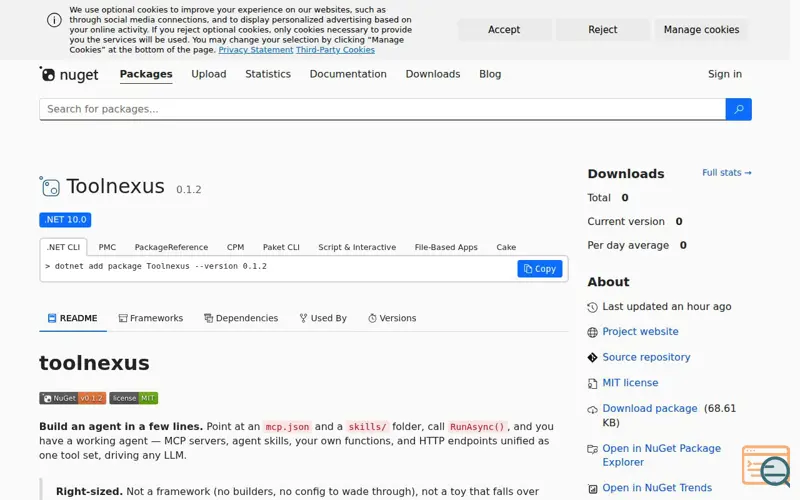Viewport: 800px width, 500px height.
Task: Open the Statistics page
Action: coord(268,74)
